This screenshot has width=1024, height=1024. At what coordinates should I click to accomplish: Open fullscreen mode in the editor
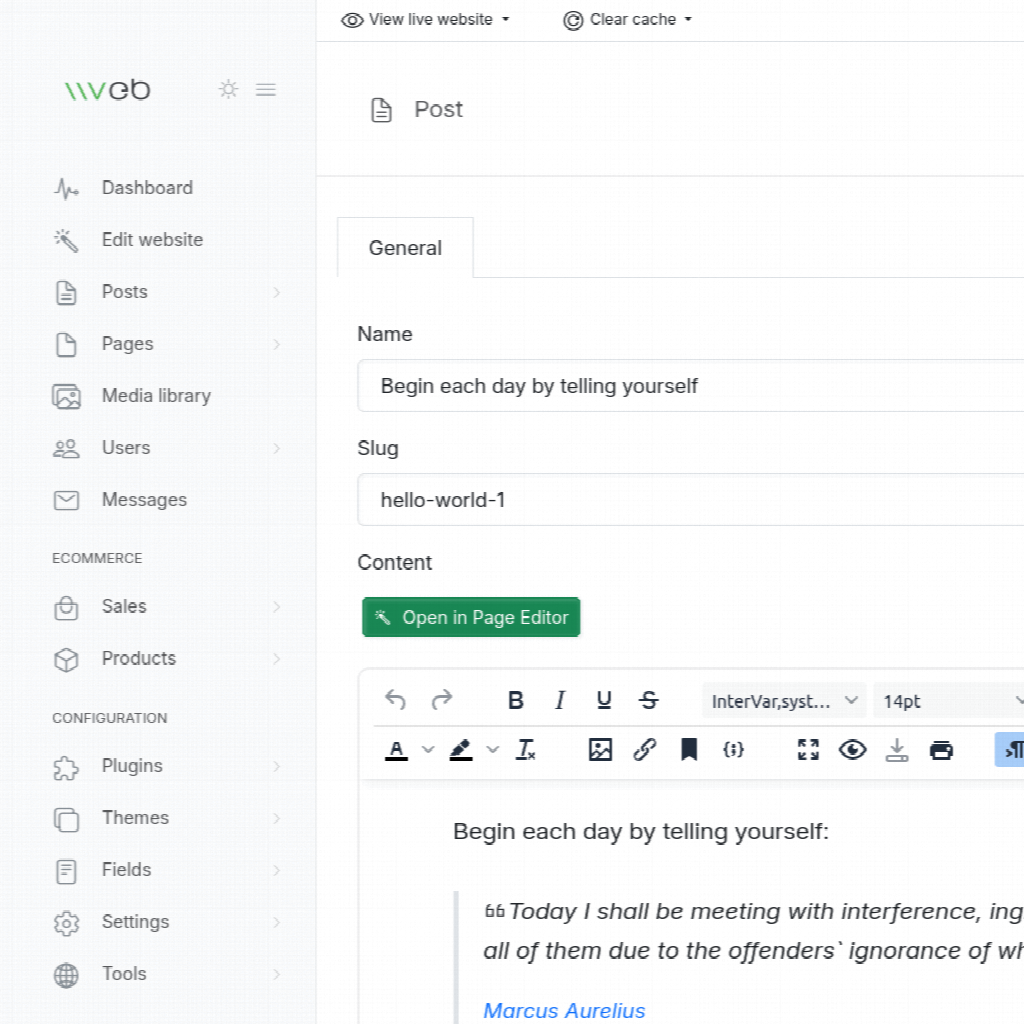[808, 750]
